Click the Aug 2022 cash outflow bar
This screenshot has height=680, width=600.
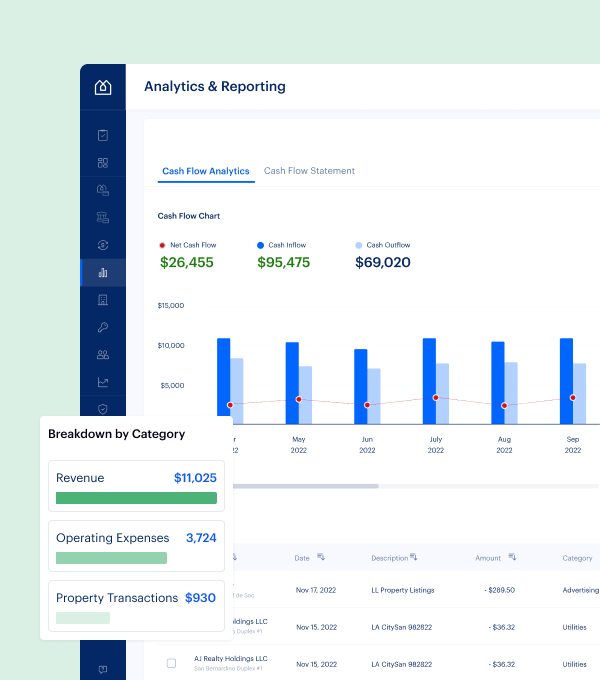(511, 393)
